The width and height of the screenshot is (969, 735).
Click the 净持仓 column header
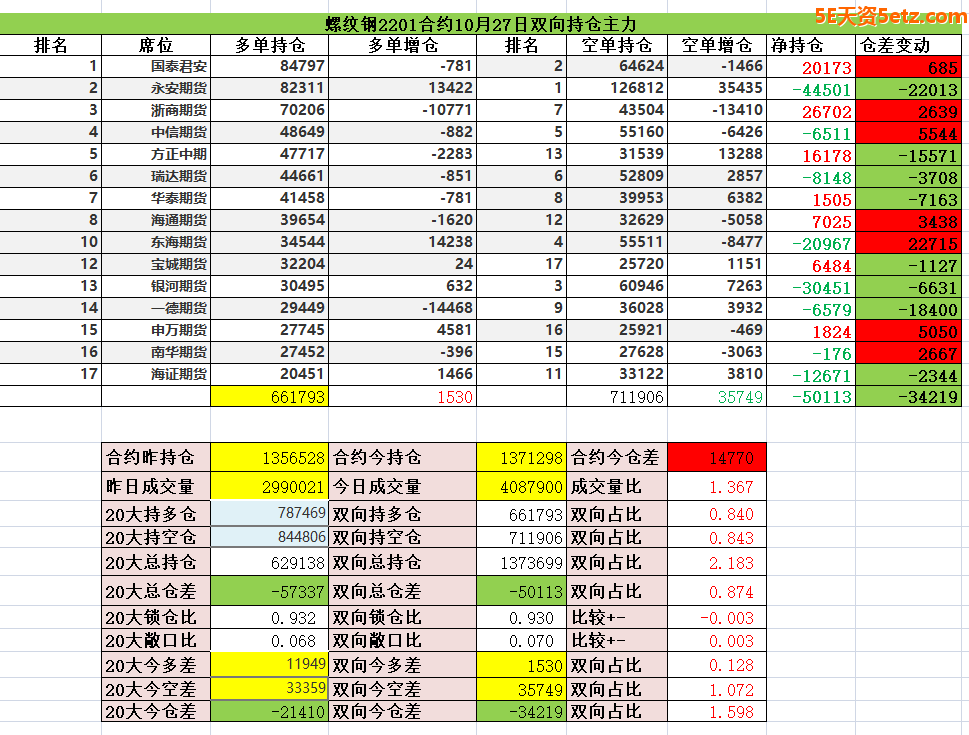tap(797, 45)
